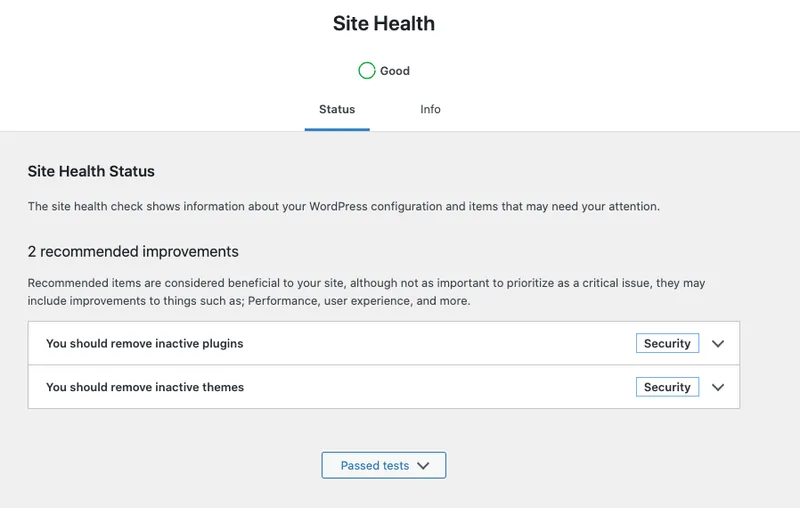Click the recommended items explanation paragraph
Screen dimensions: 800x508
pos(366,292)
